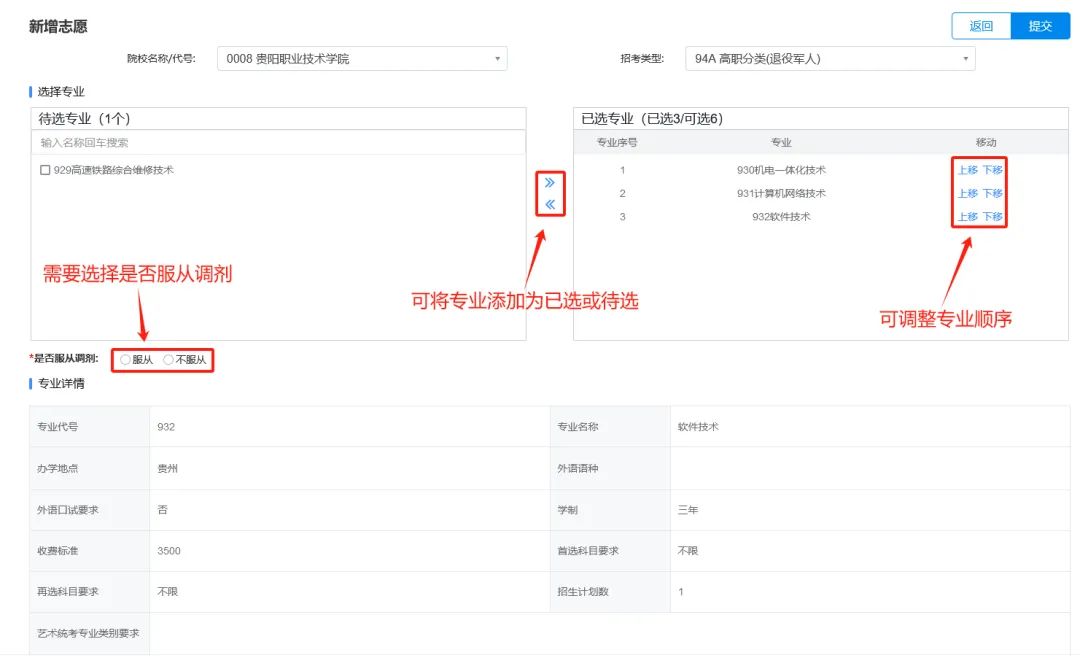This screenshot has height=658, width=1080.
Task: Select the 服从 radio option
Action: pos(126,360)
